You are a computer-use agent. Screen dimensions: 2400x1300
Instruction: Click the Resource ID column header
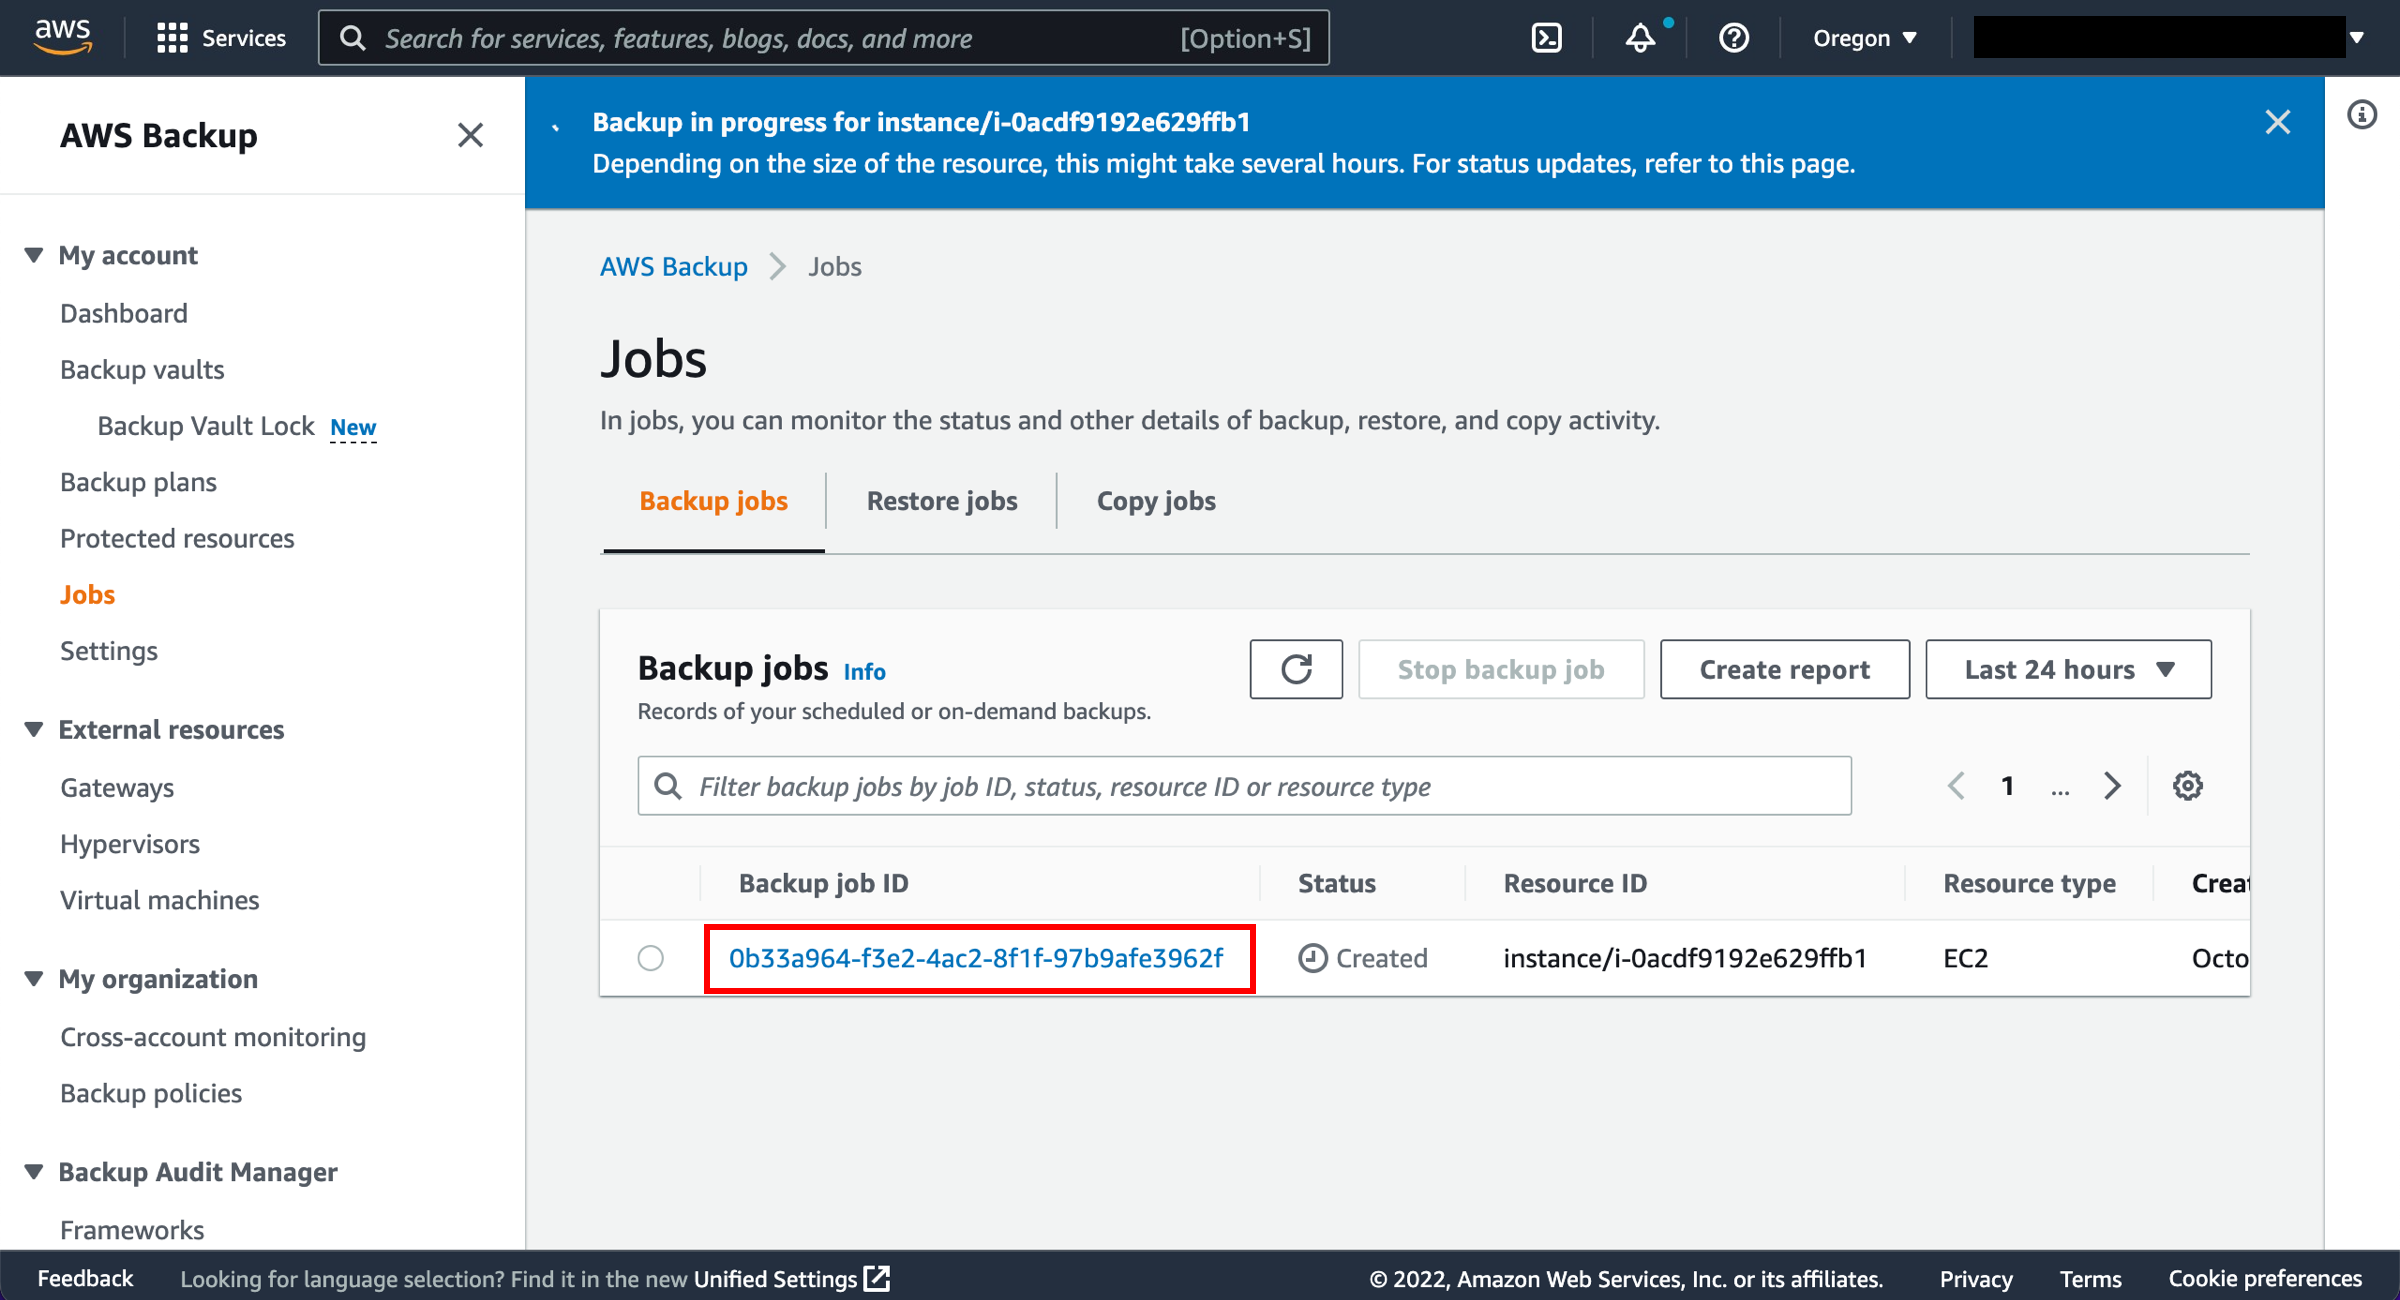pyautogui.click(x=1575, y=883)
